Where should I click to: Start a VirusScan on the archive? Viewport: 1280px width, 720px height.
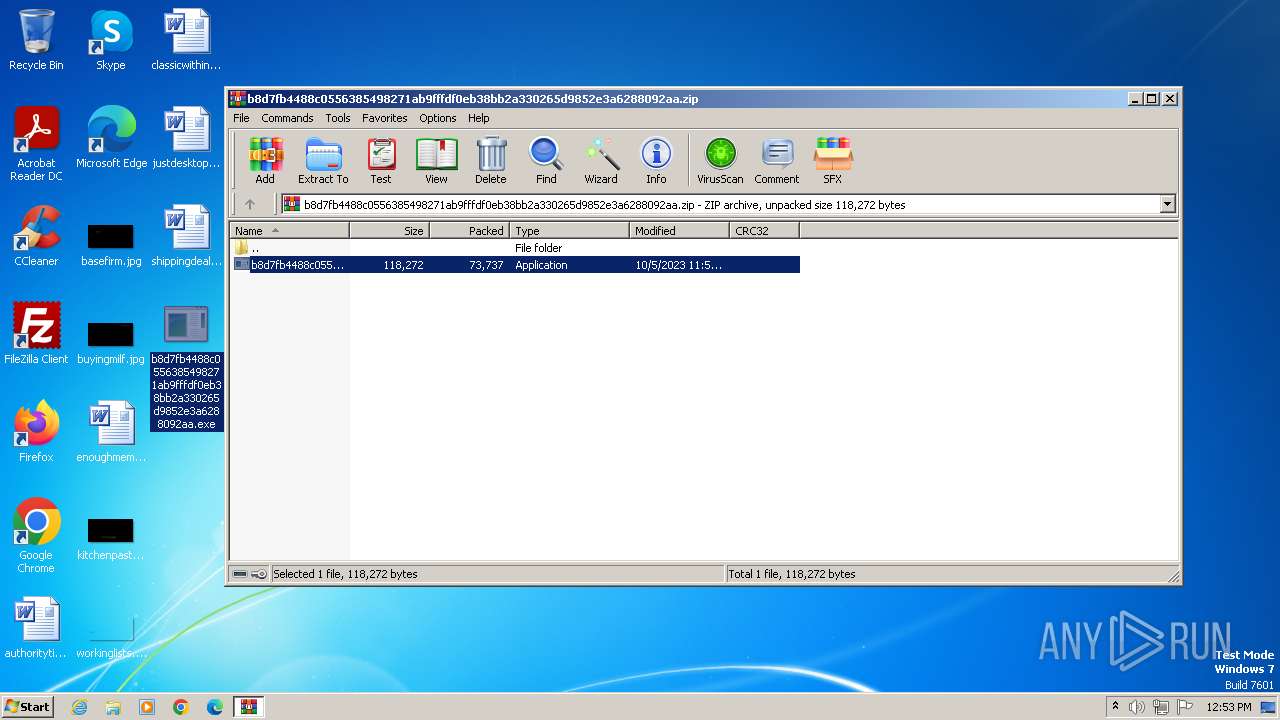720,161
